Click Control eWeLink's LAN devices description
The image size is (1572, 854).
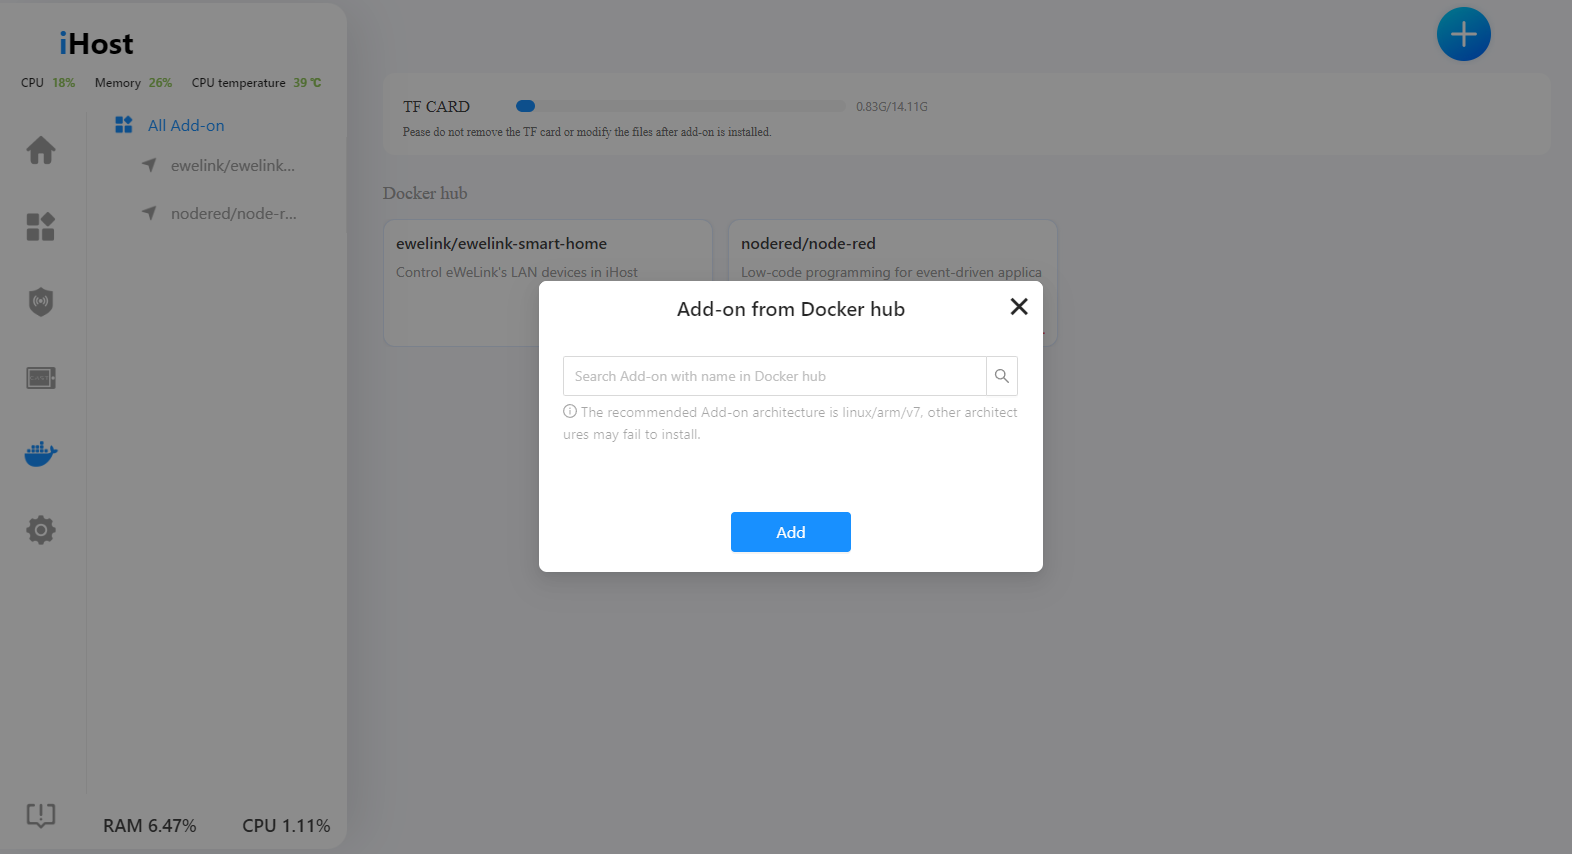[517, 272]
